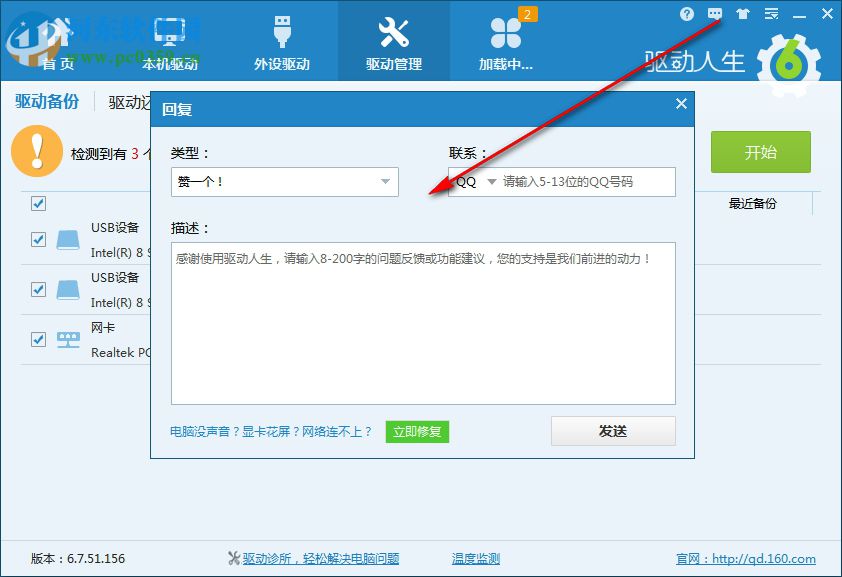Switch to the 驱动还原 tab
842x577 pixels.
(x=132, y=102)
